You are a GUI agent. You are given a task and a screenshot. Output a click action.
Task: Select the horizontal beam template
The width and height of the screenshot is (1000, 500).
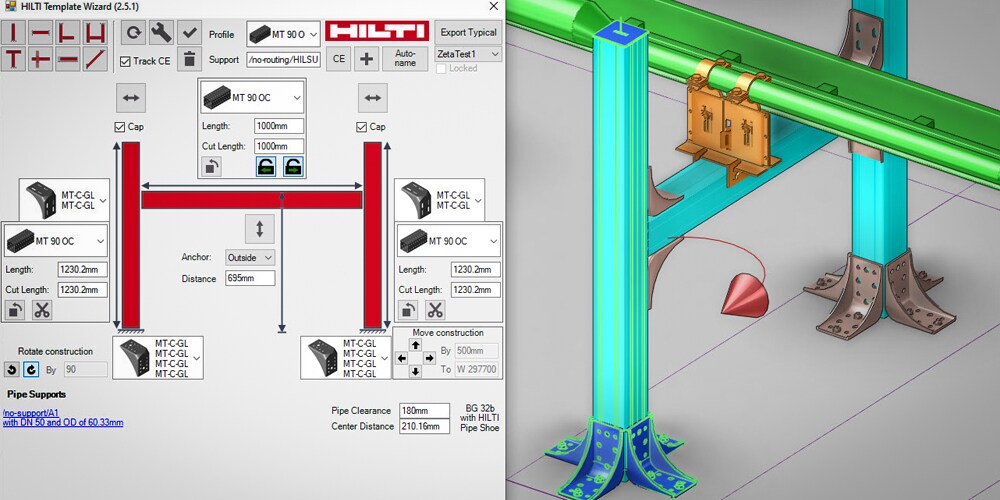tap(41, 33)
